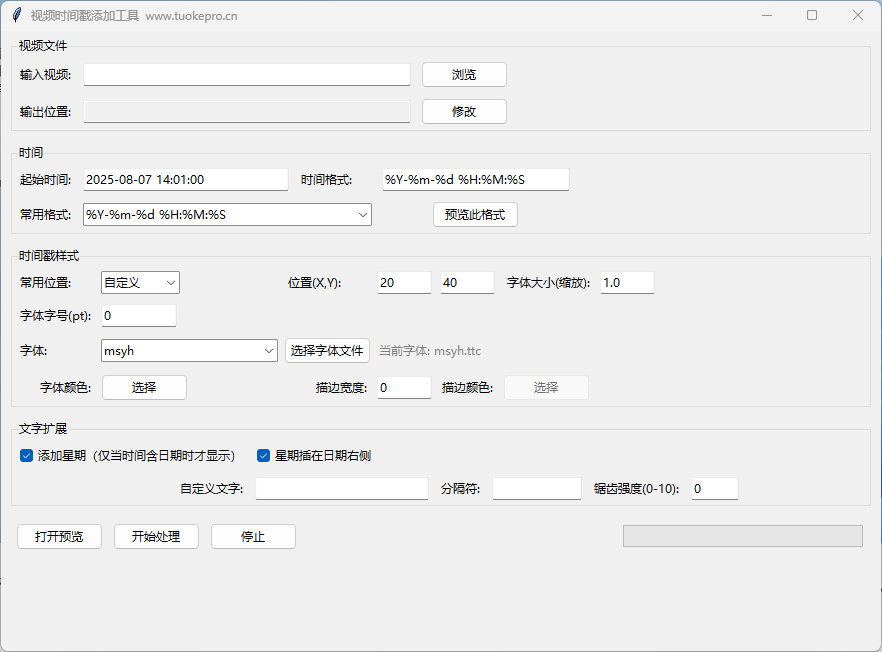The image size is (882, 652).
Task: Click 浏览 to browse for input video
Action: 463,74
